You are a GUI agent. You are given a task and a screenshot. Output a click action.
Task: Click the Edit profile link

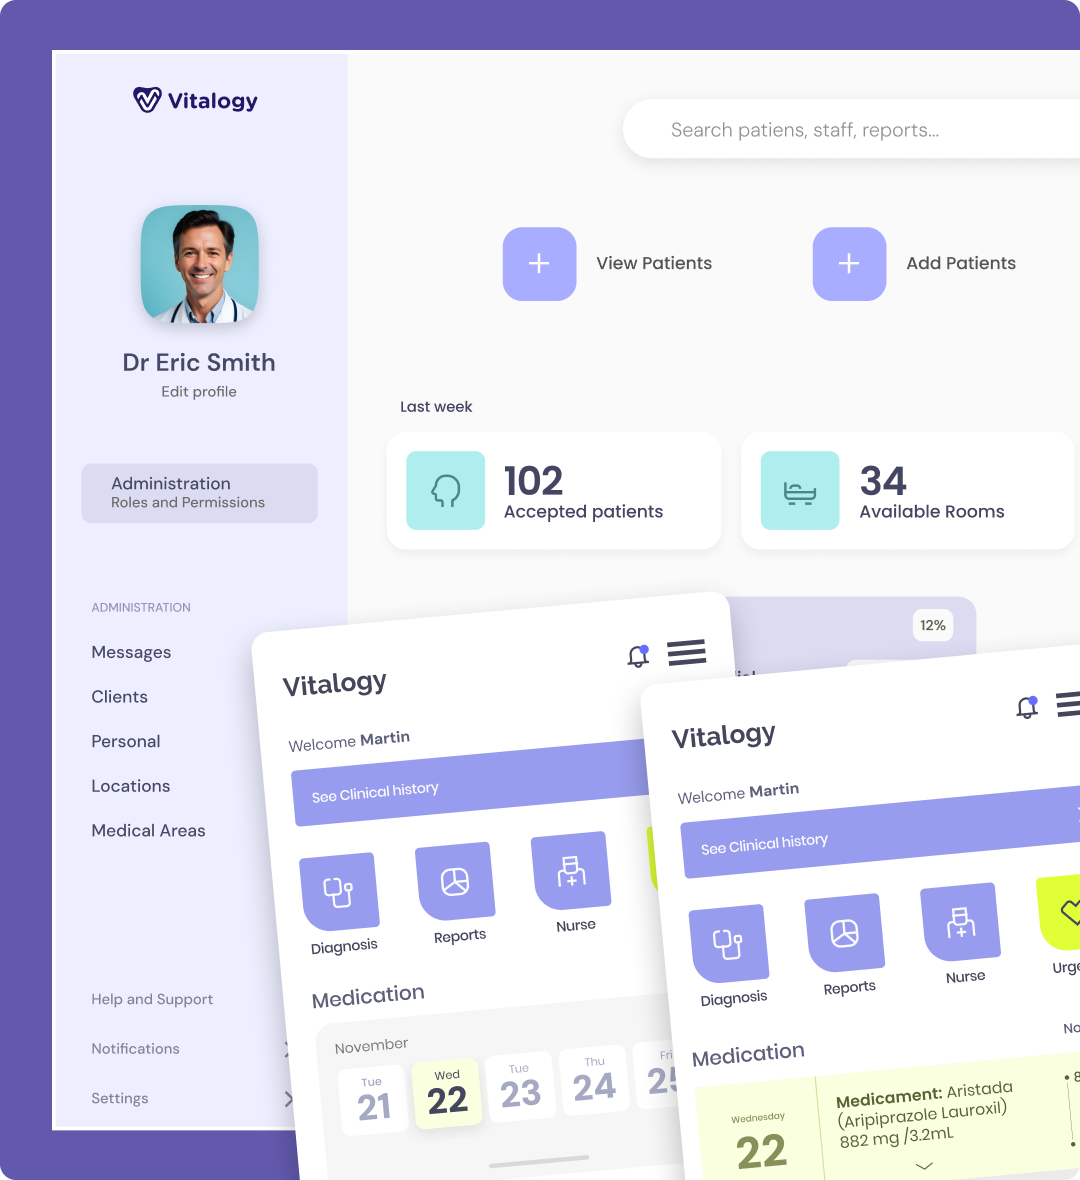click(x=198, y=391)
